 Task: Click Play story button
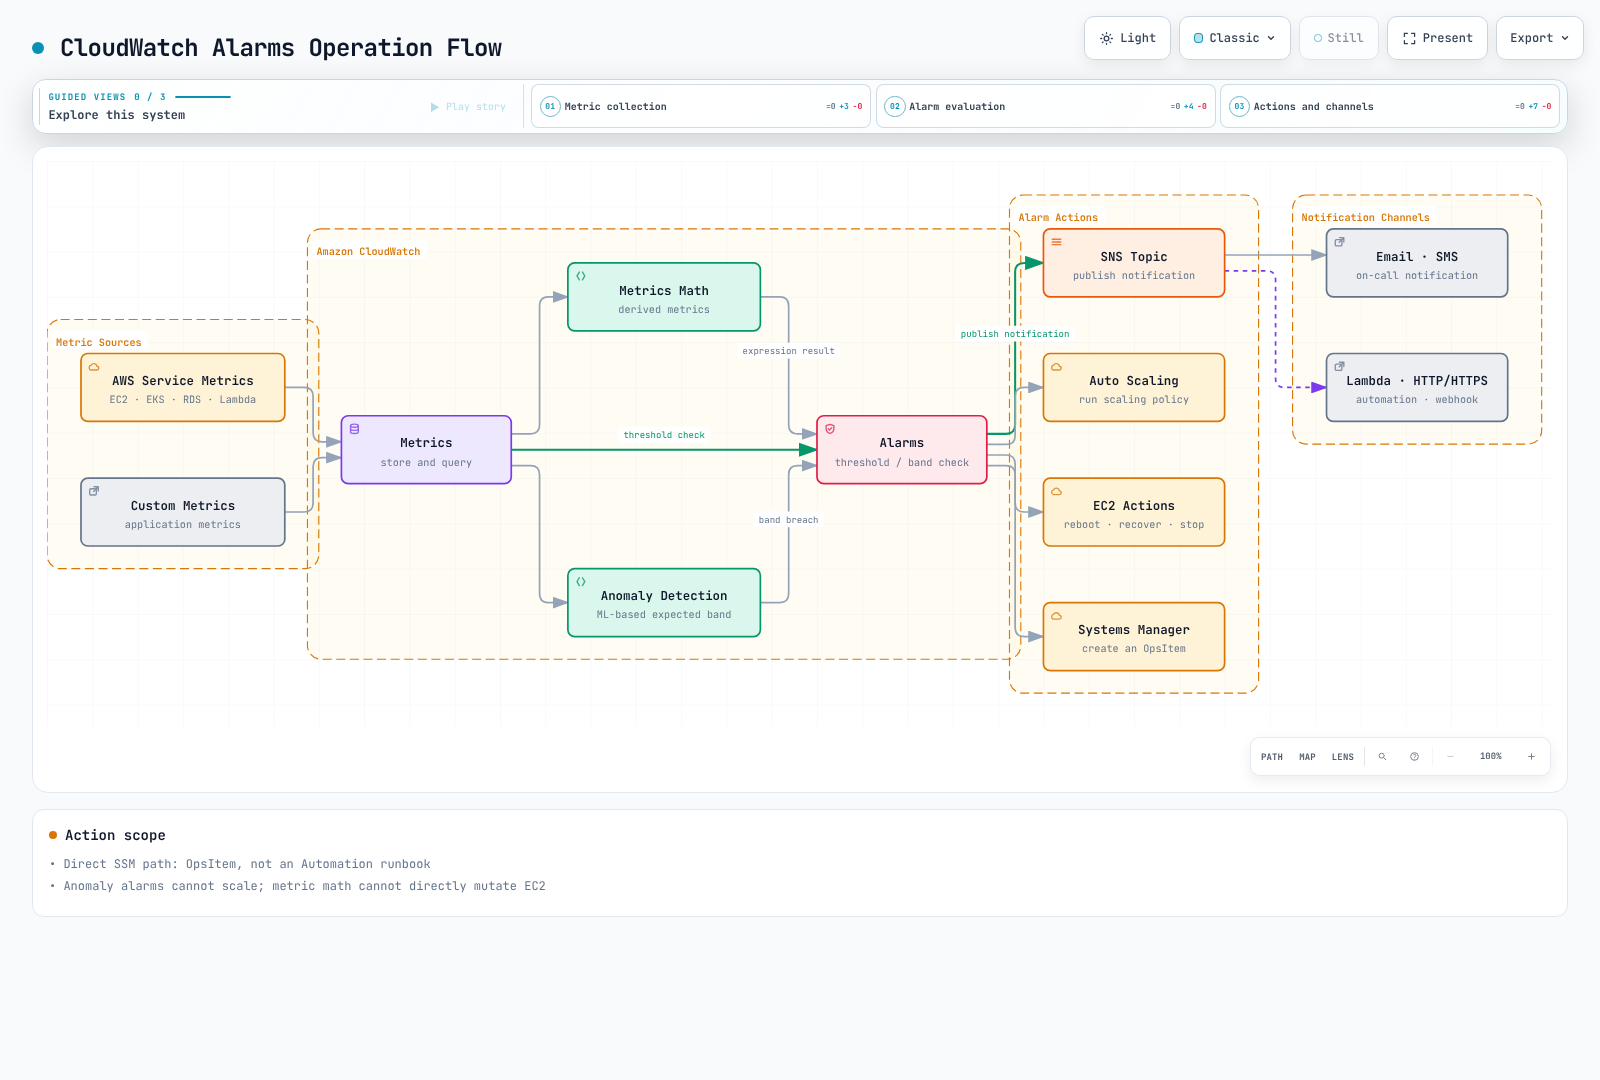click(468, 107)
